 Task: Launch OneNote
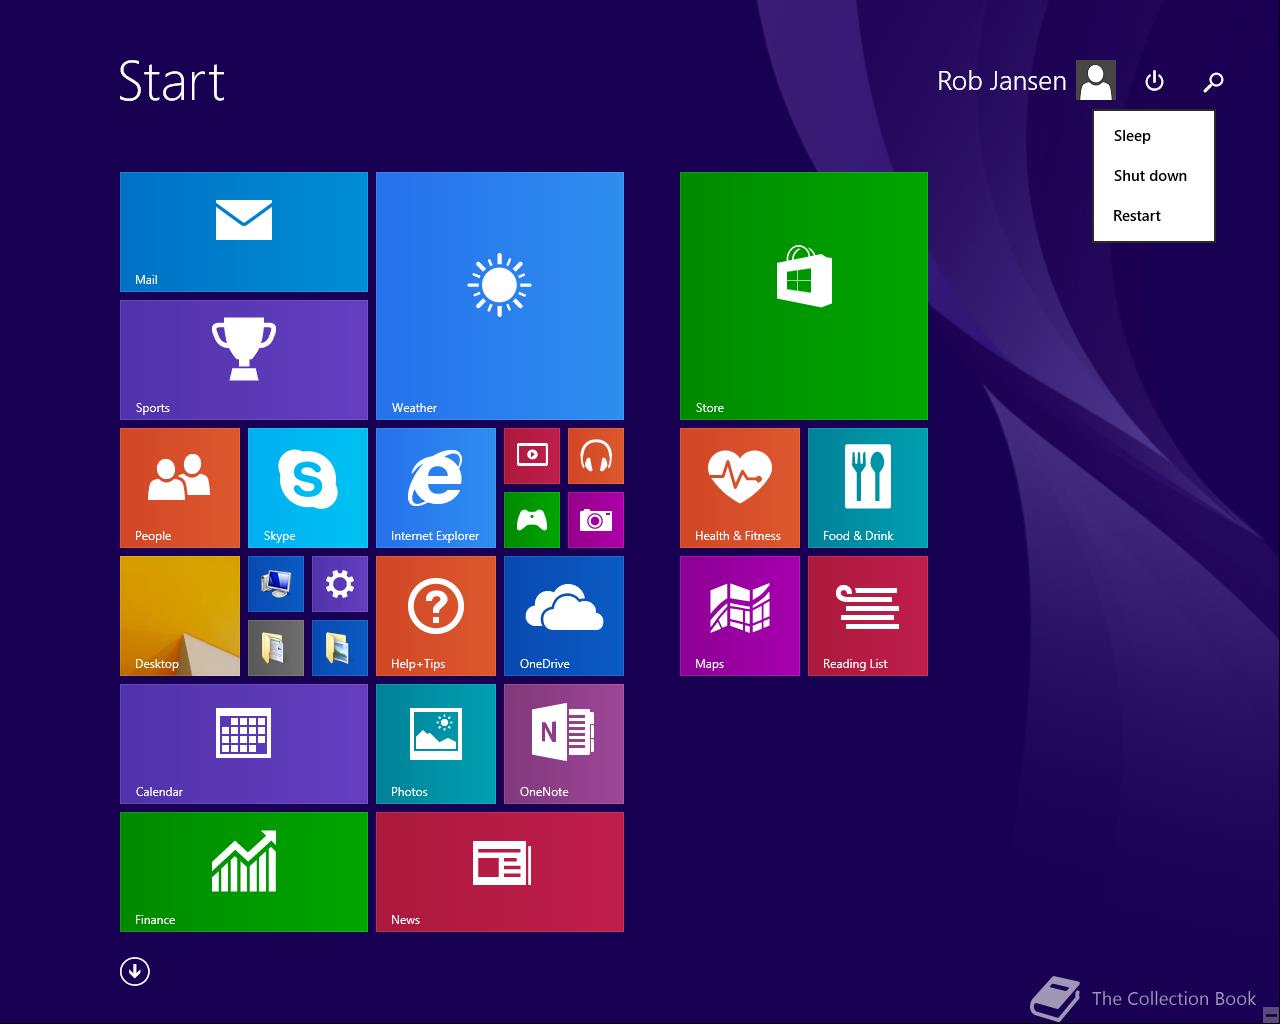point(563,743)
